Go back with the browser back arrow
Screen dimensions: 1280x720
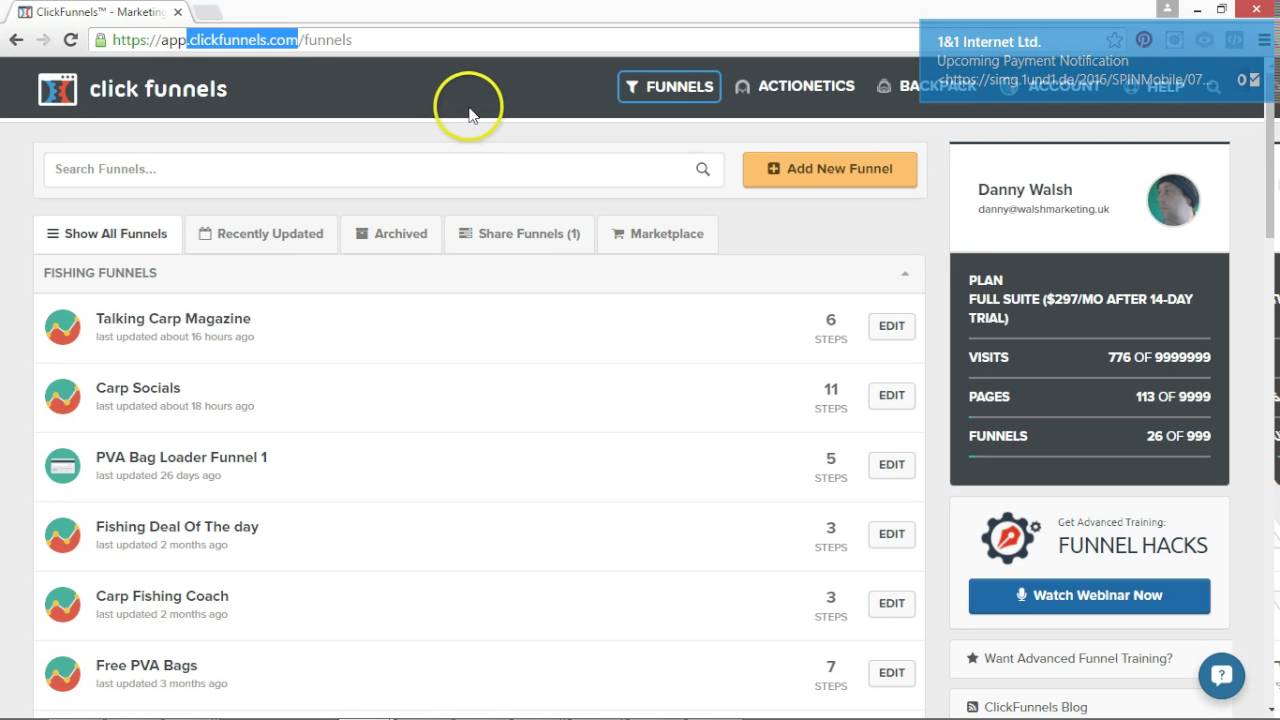16,40
